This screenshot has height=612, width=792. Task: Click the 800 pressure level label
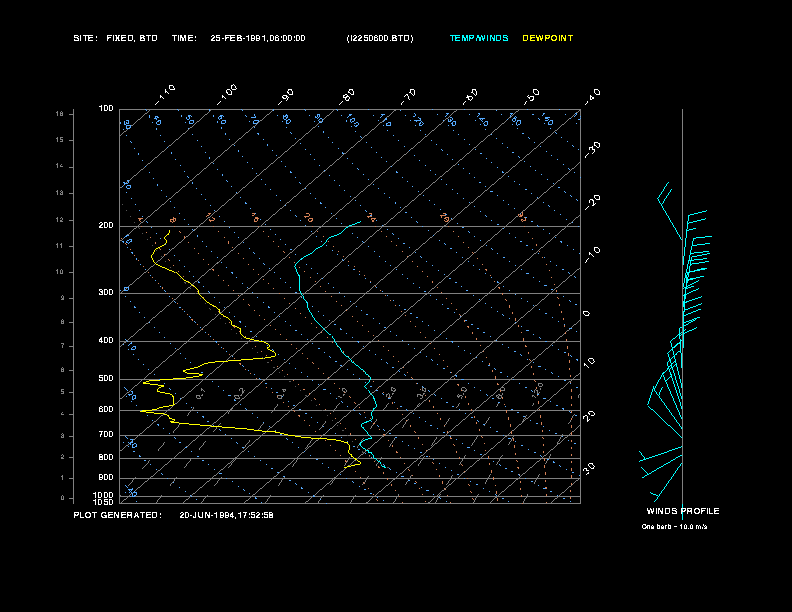[x=106, y=457]
